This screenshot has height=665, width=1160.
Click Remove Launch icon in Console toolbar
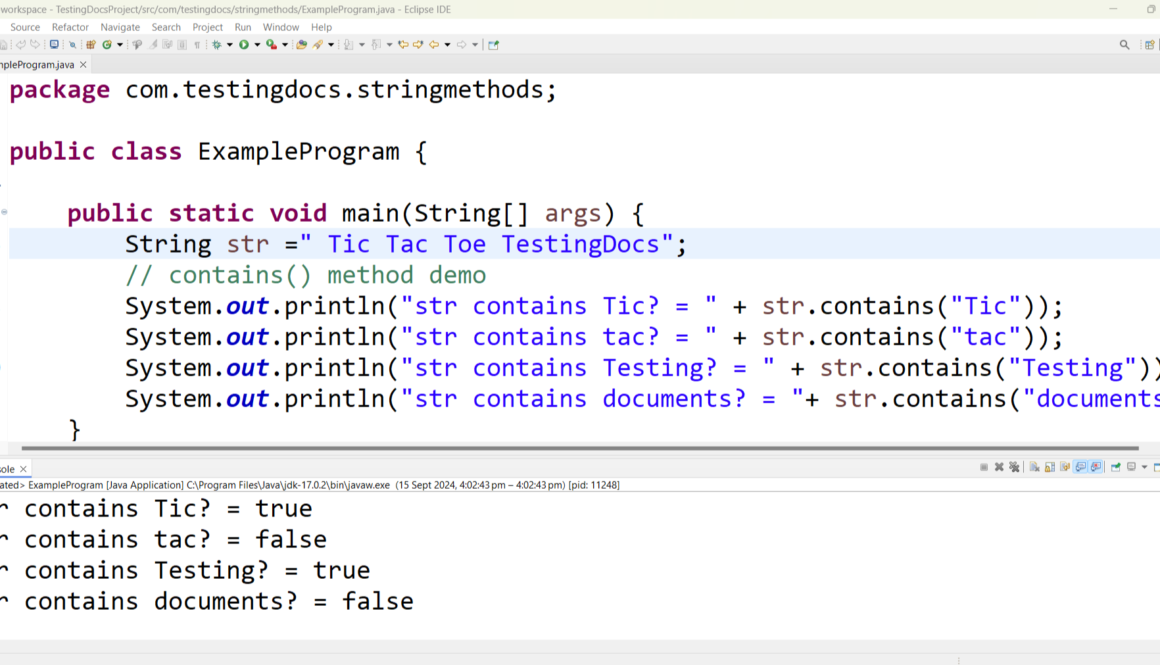[x=999, y=467]
